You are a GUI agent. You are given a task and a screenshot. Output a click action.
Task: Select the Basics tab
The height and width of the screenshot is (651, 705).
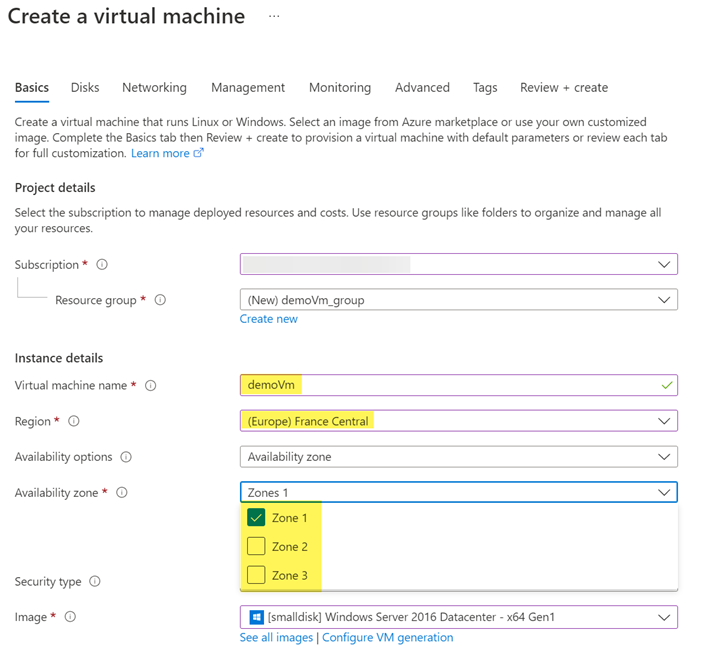[32, 87]
